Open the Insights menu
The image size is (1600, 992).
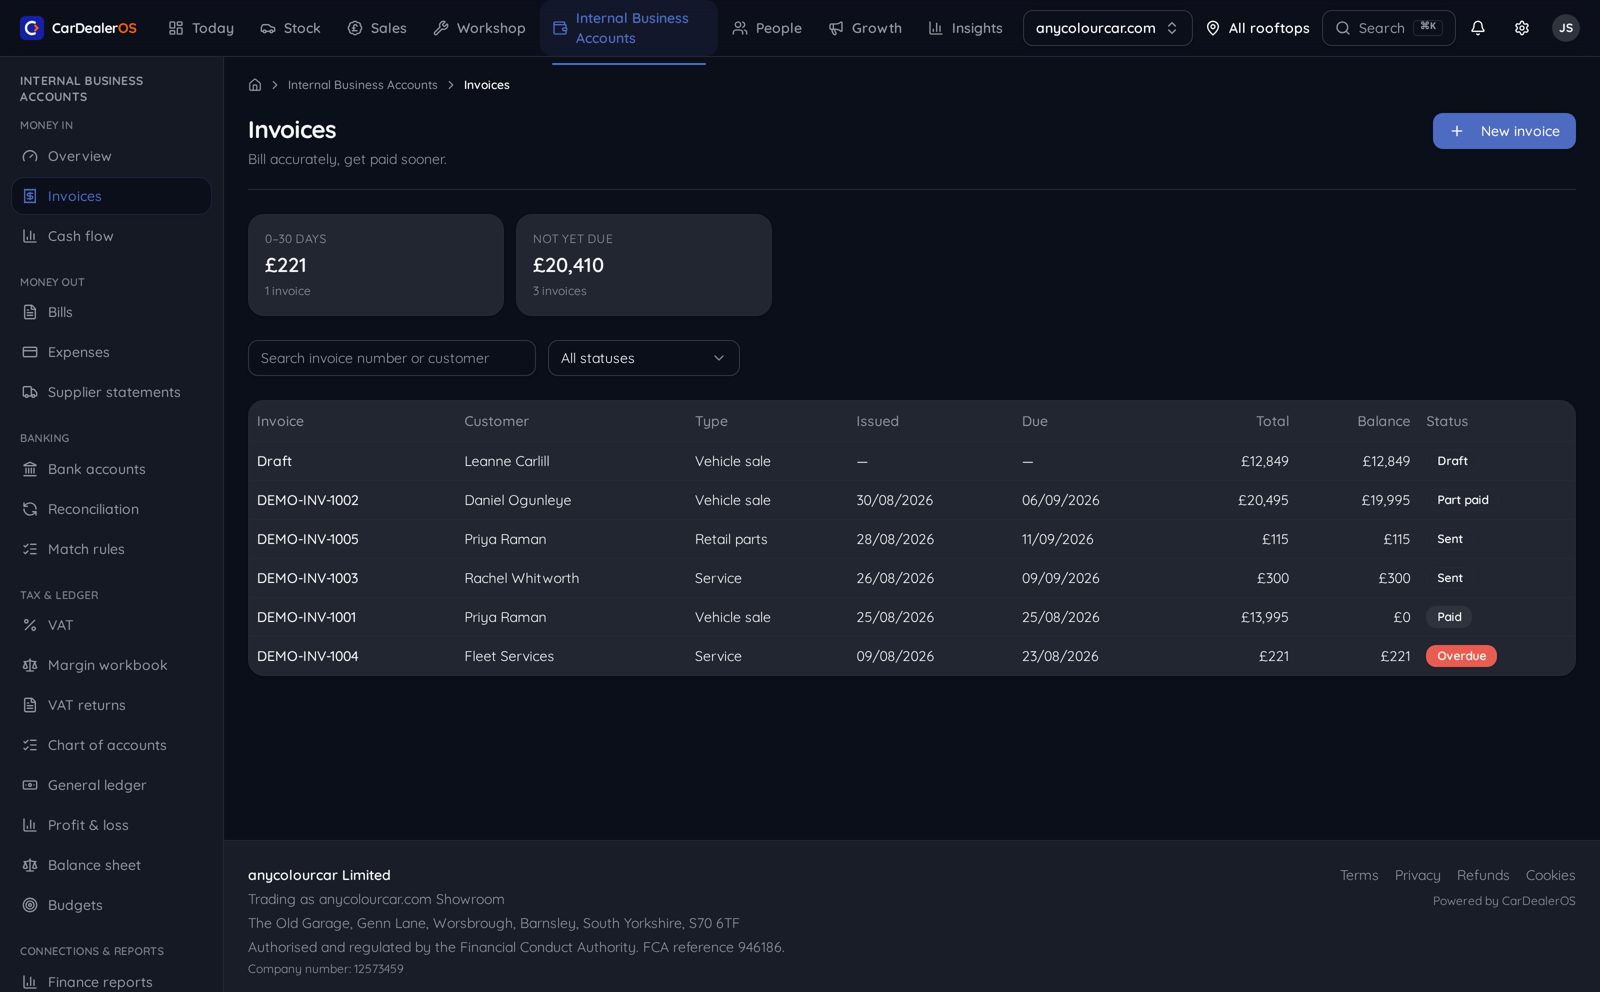point(965,28)
